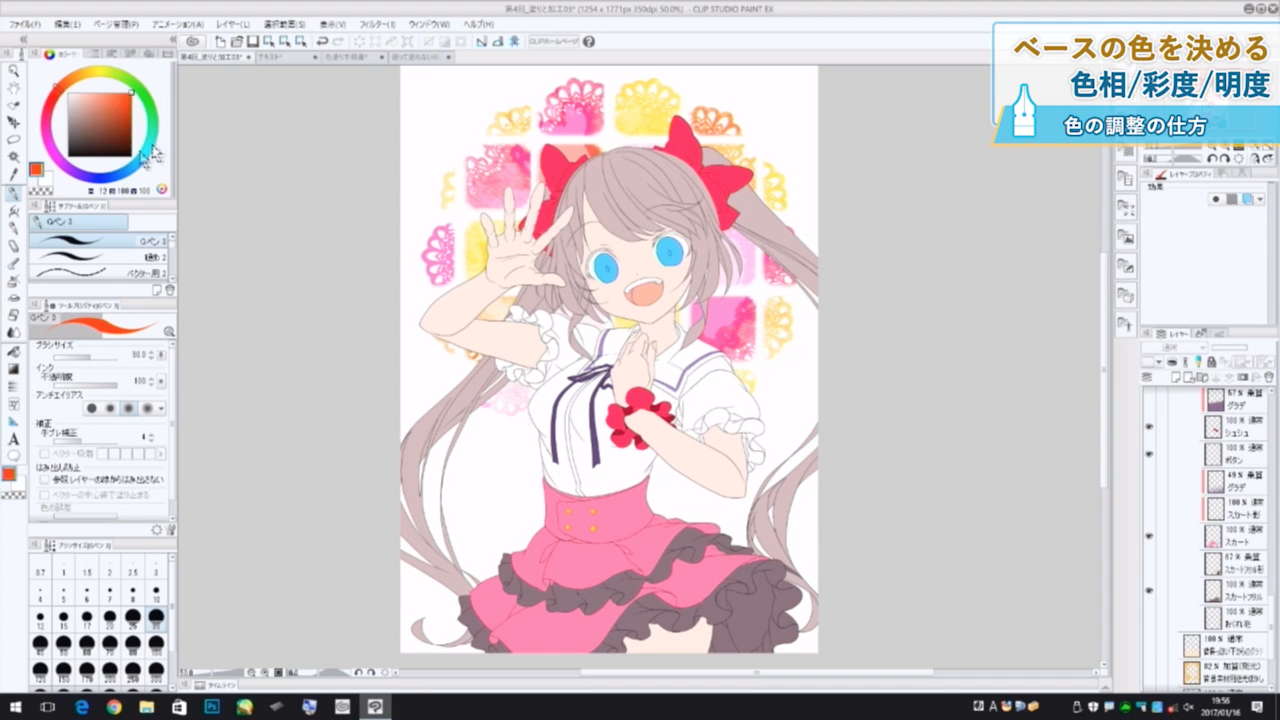Open File Explorer from the taskbar
Image resolution: width=1280 pixels, height=720 pixels.
pyautogui.click(x=147, y=706)
